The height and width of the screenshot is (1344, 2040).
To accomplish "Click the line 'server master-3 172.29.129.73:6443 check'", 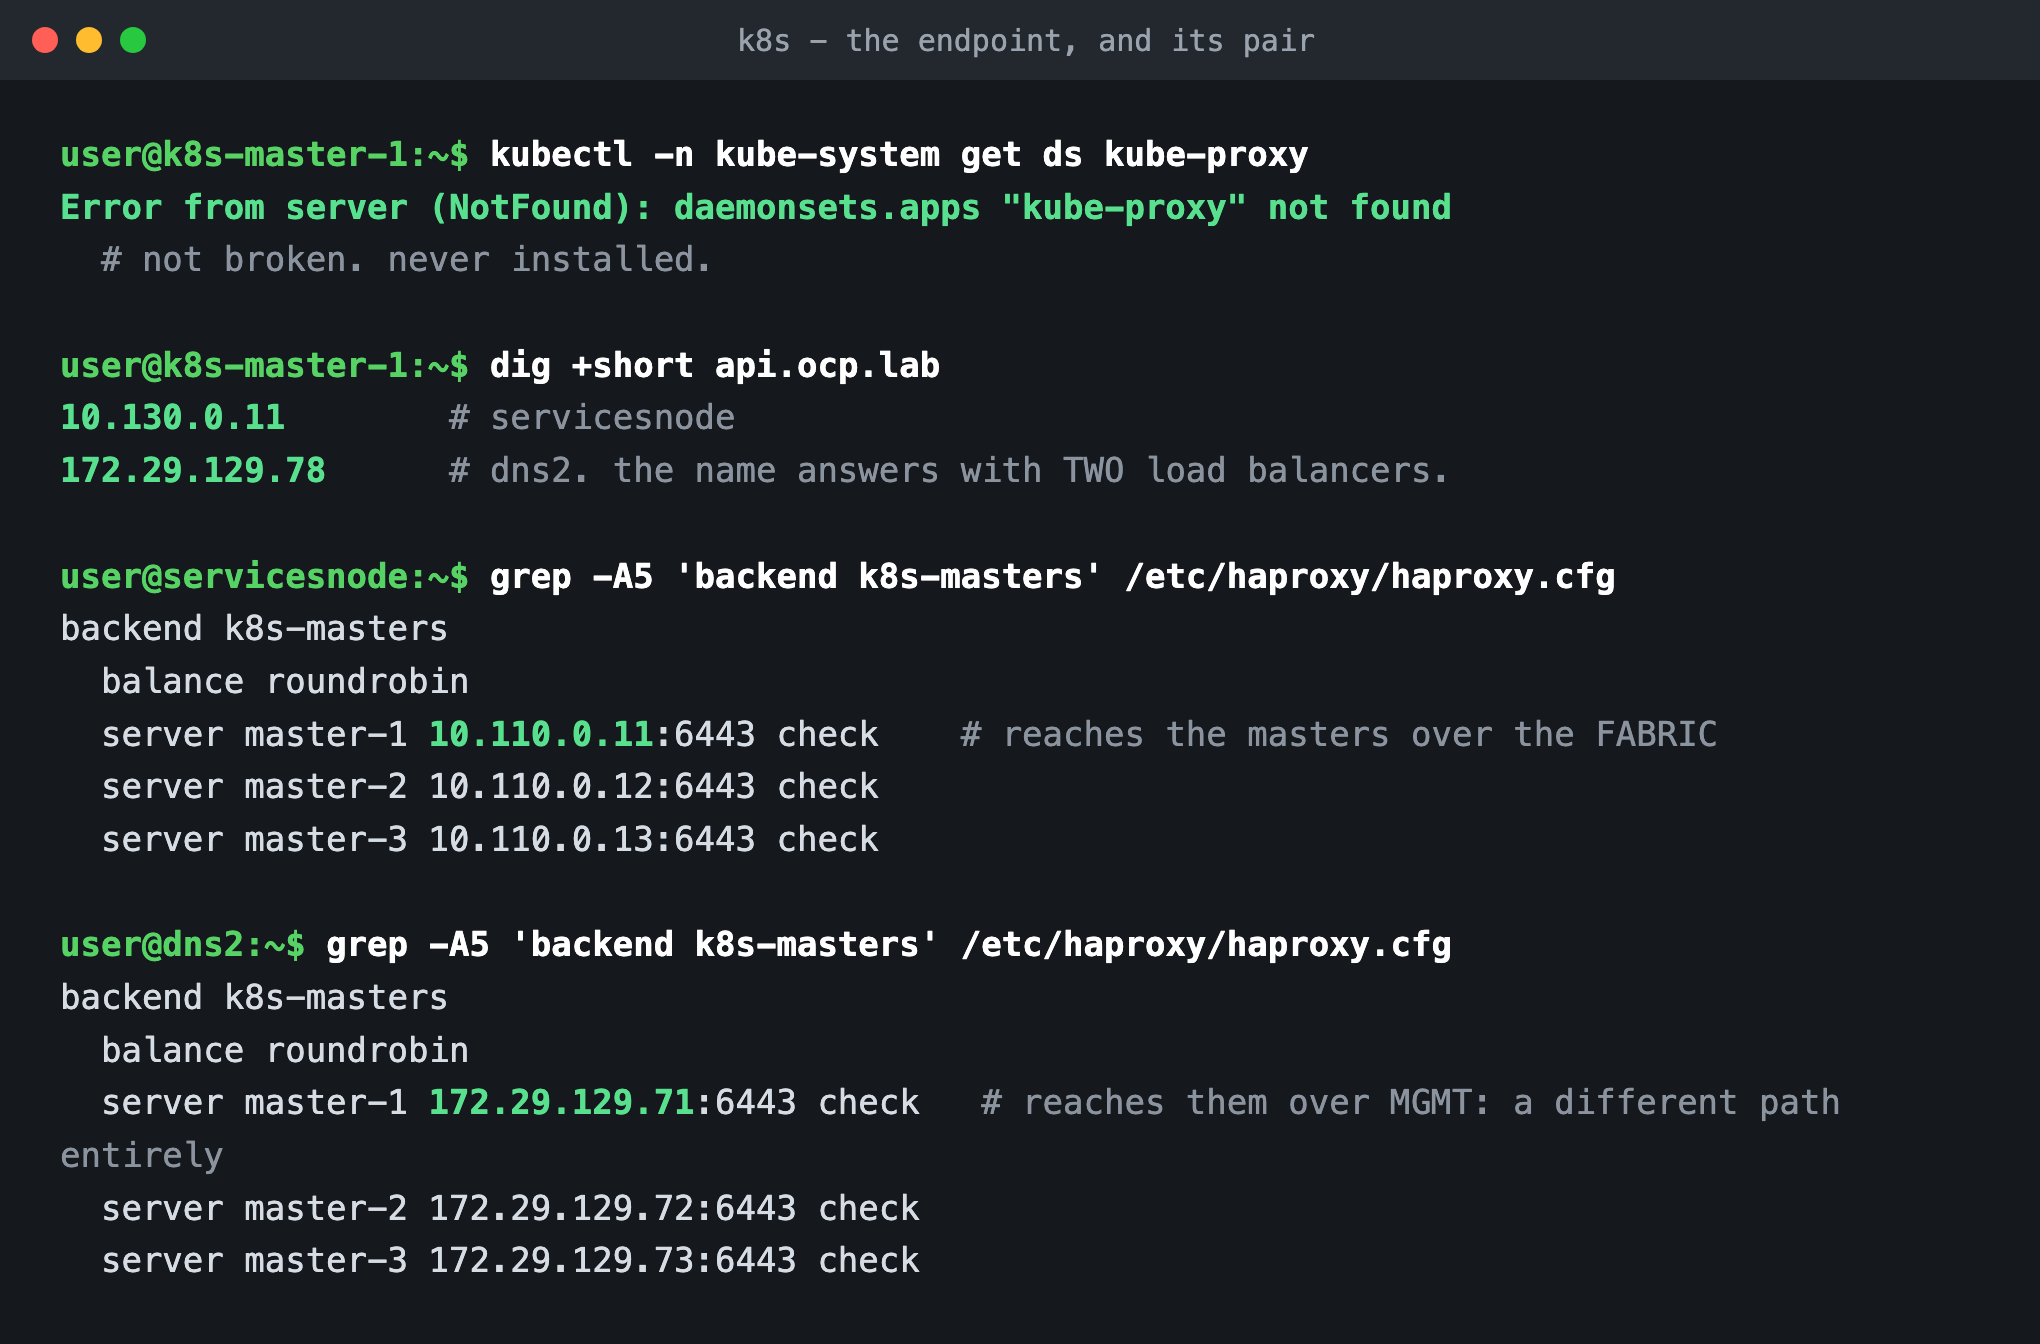I will coord(510,1261).
